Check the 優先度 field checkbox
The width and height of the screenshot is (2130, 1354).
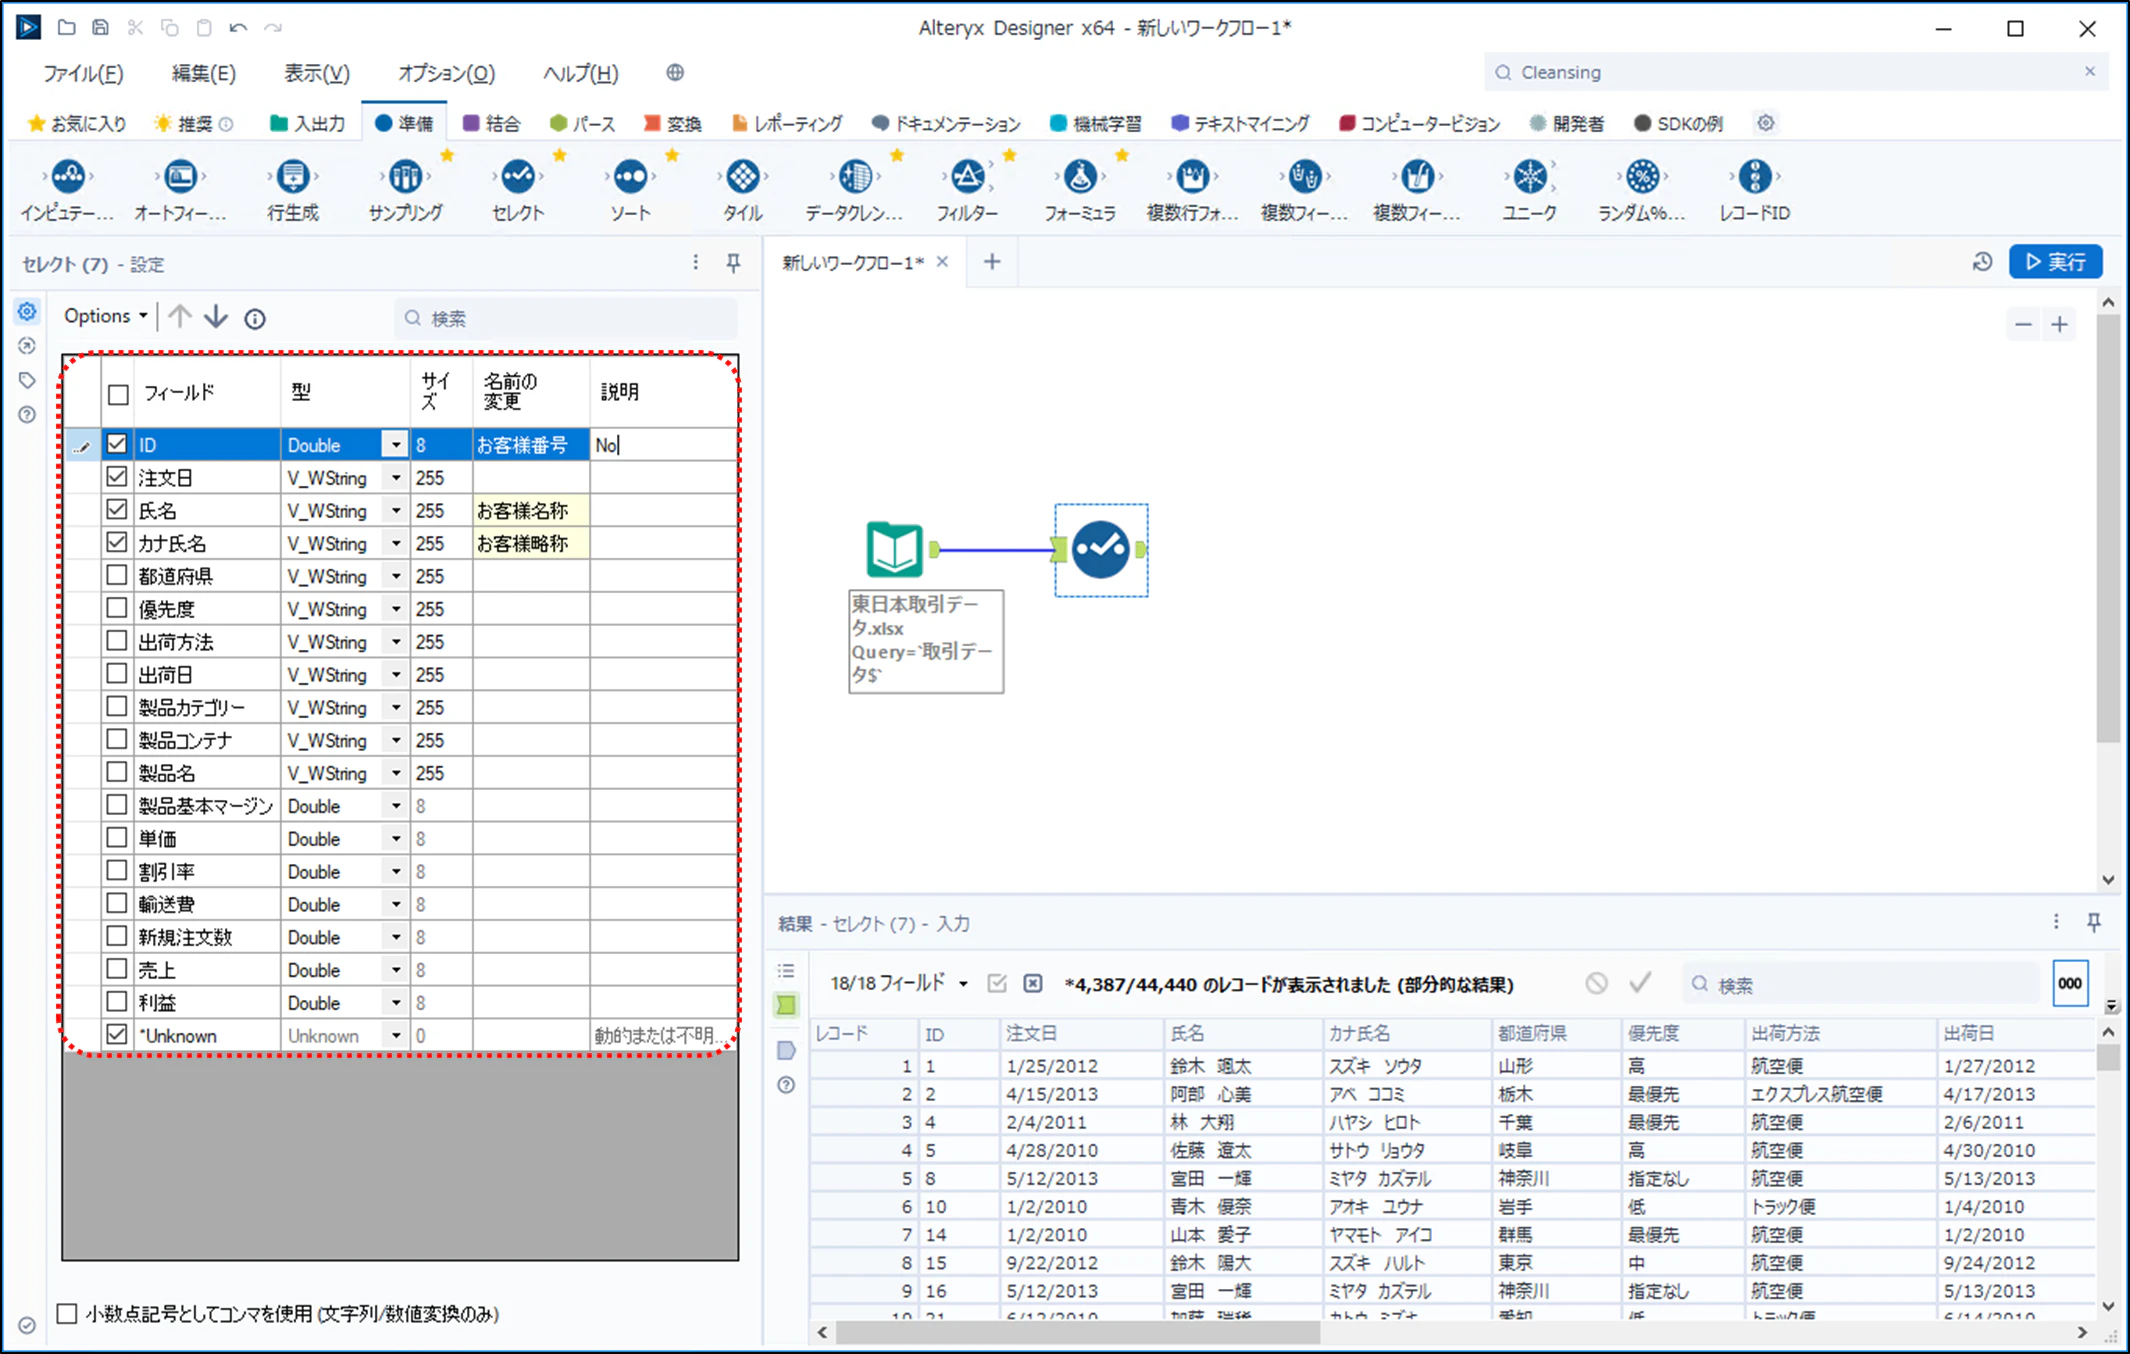(x=117, y=608)
